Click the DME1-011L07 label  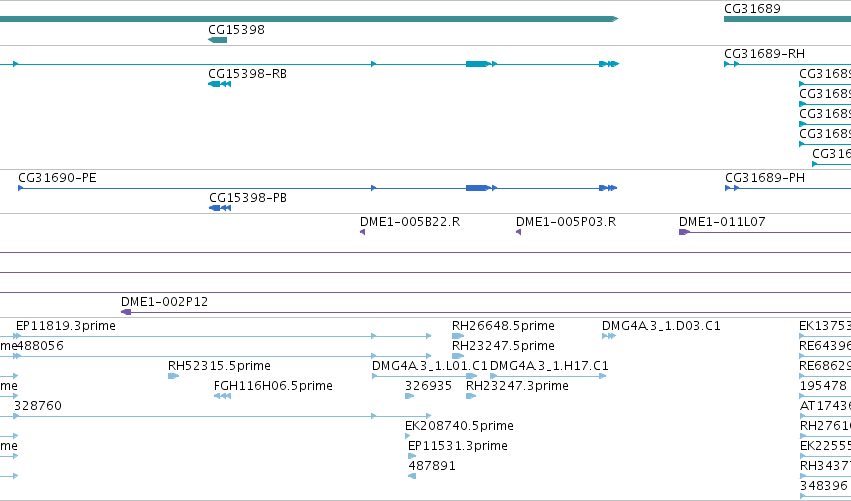[x=722, y=221]
